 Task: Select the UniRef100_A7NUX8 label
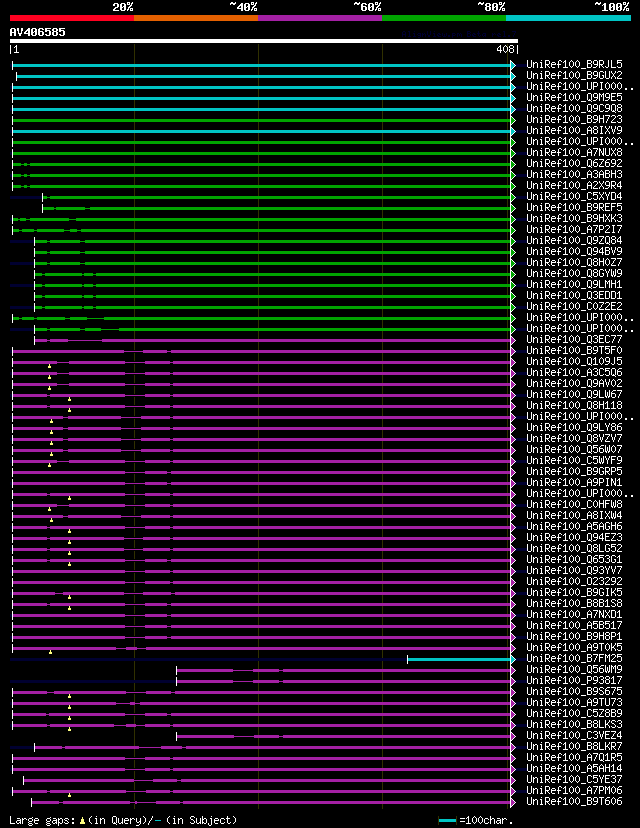coord(574,153)
